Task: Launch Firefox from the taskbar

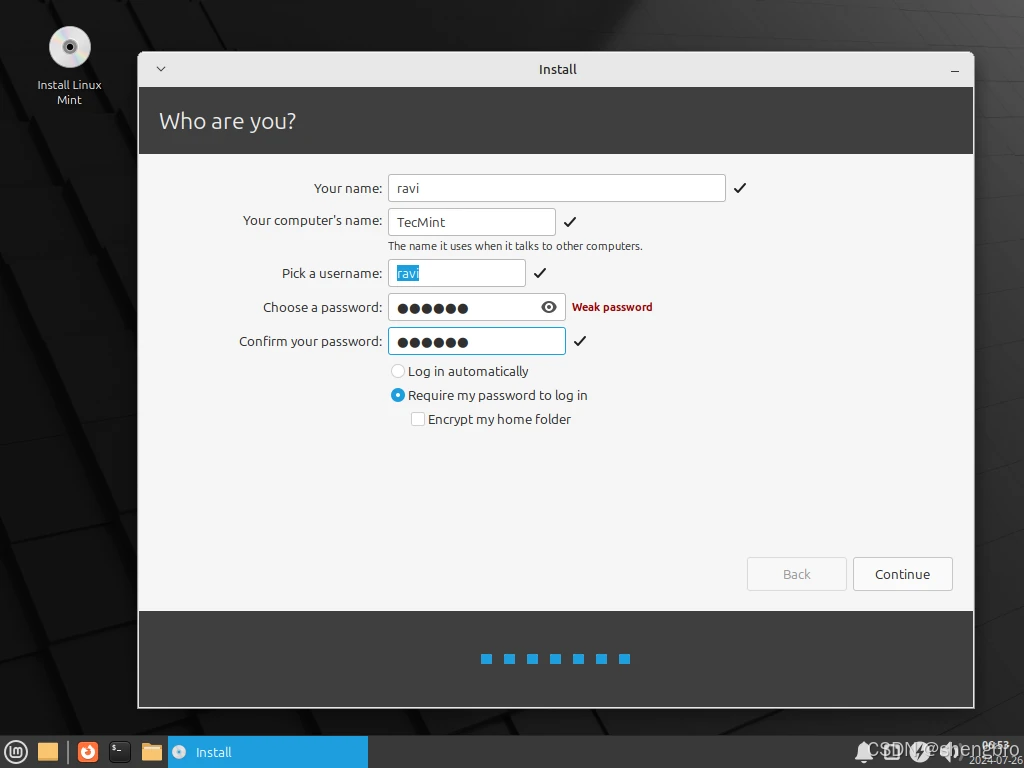Action: coord(88,752)
